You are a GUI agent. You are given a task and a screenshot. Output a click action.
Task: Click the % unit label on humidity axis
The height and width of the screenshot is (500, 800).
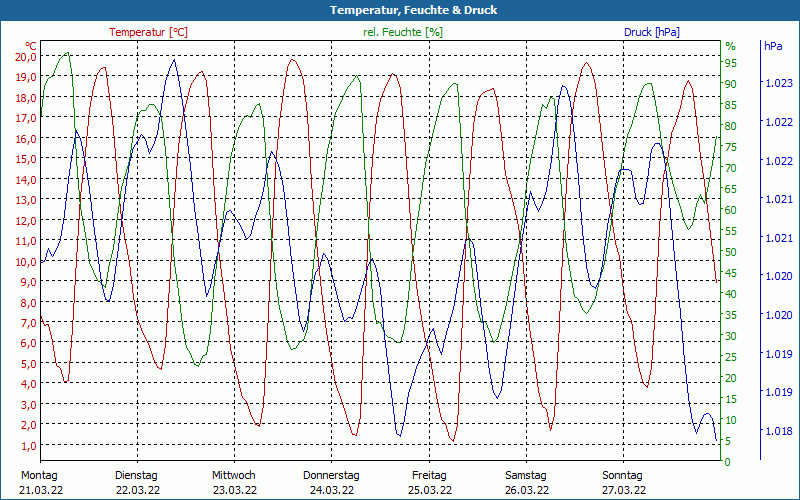pos(730,46)
